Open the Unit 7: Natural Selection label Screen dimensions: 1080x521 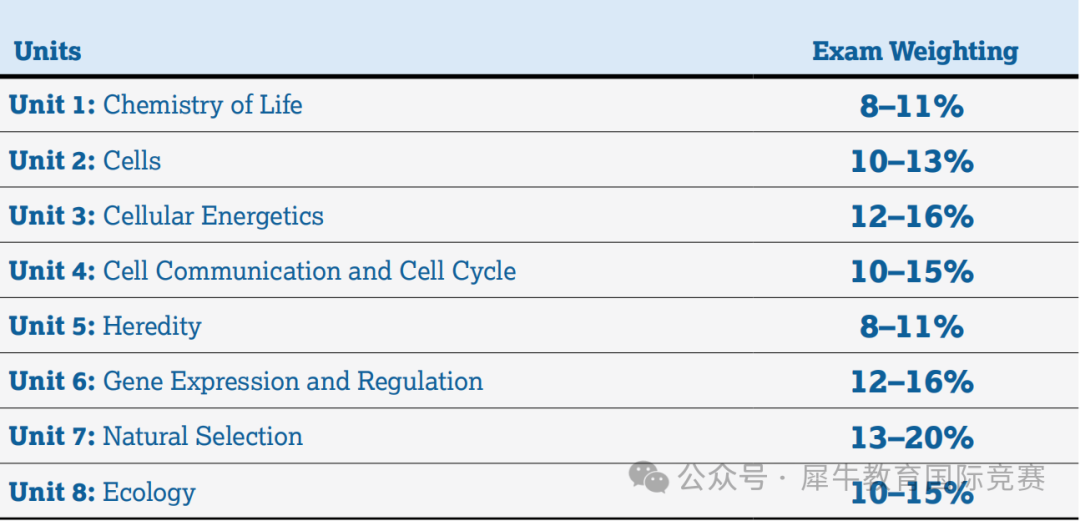tap(156, 436)
